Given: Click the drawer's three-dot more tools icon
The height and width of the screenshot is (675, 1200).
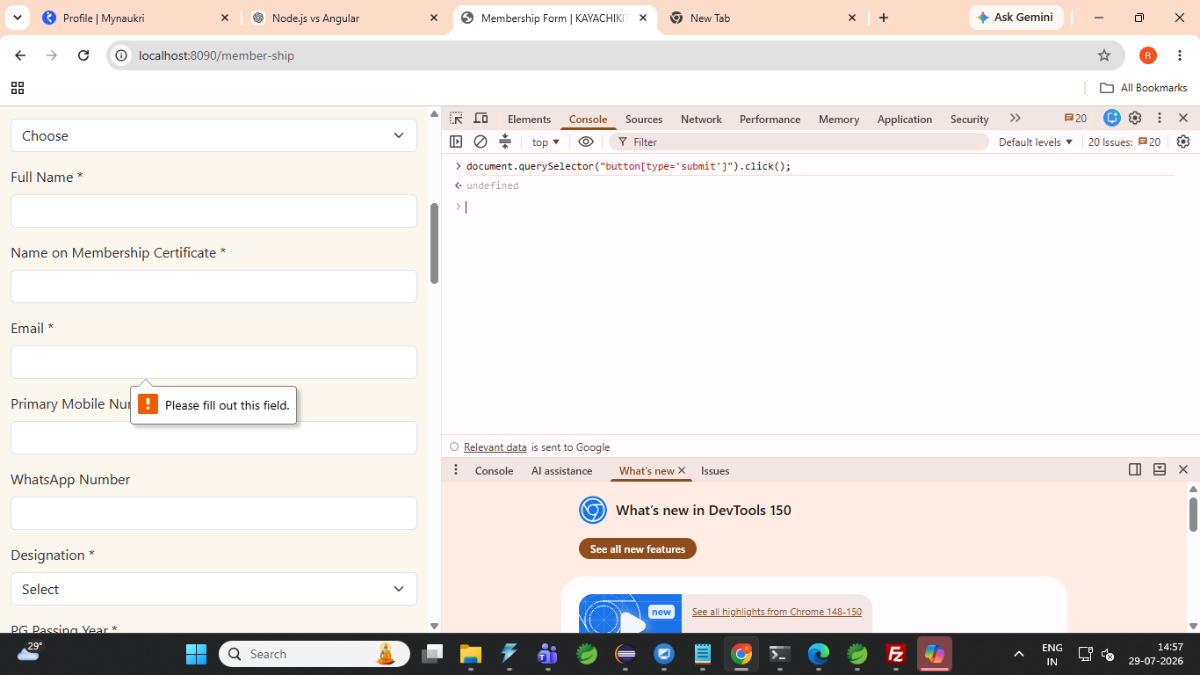Looking at the screenshot, I should pos(456,470).
